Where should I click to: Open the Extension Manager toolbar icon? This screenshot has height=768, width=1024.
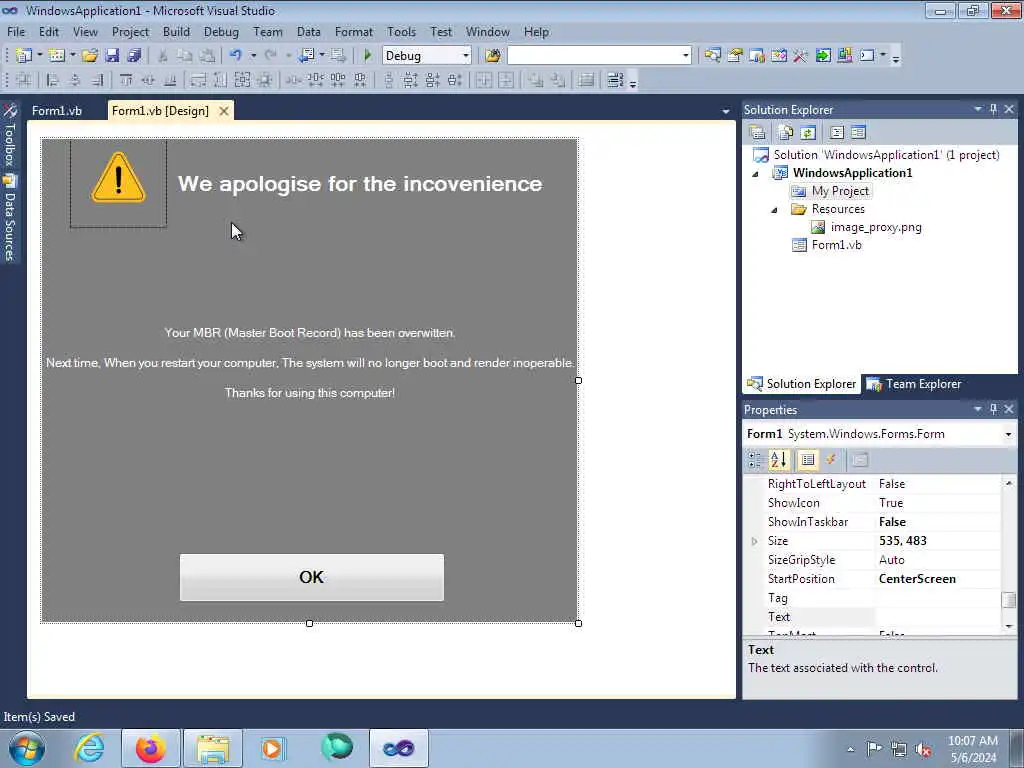844,56
